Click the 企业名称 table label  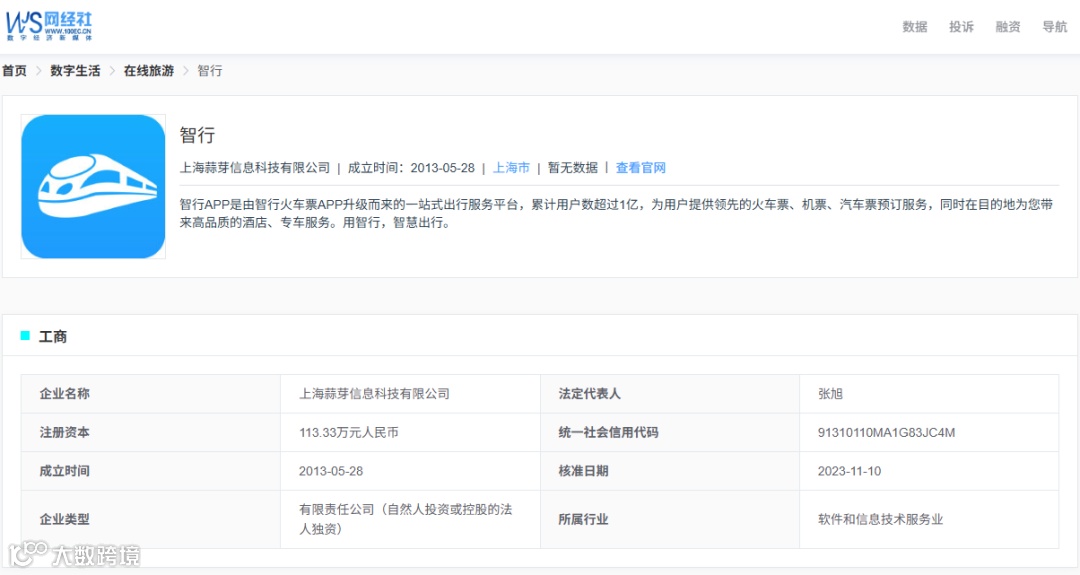(65, 394)
